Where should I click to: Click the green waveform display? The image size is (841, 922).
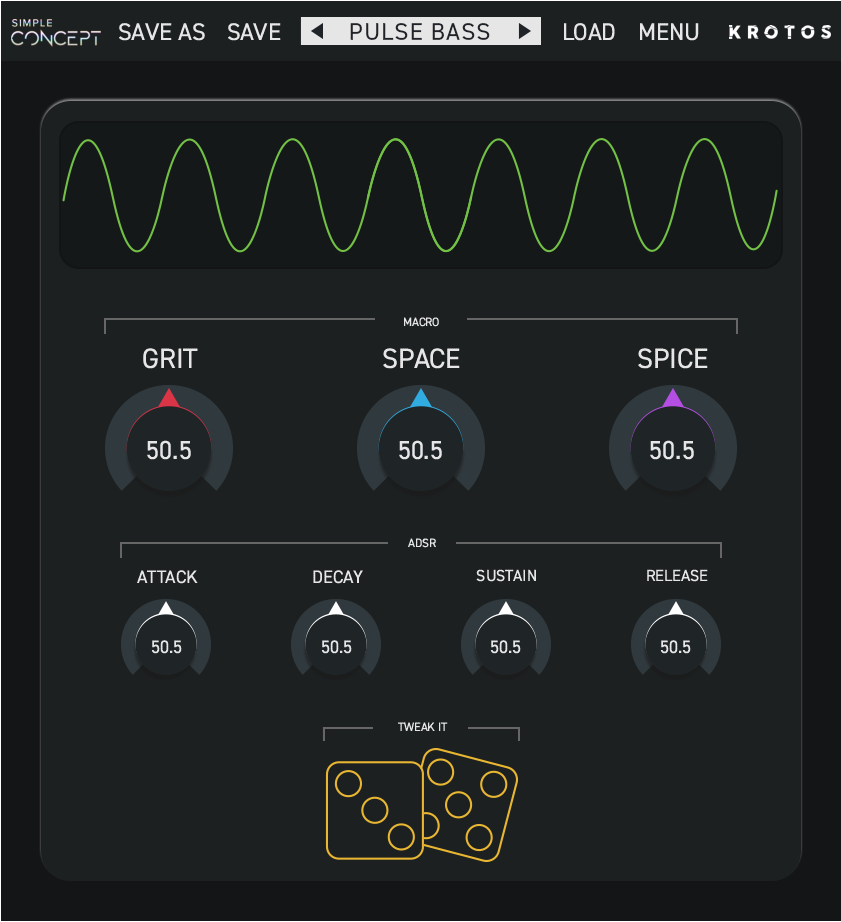coord(420,195)
